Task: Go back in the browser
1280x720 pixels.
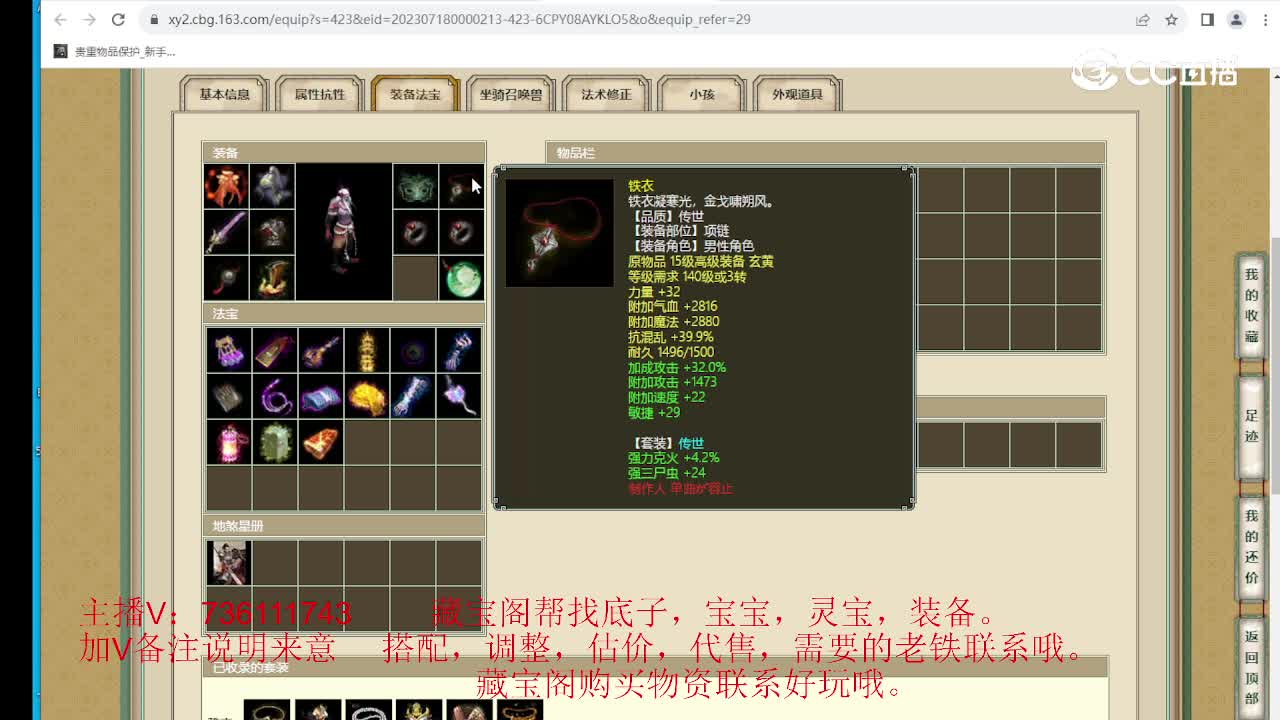Action: 60,19
